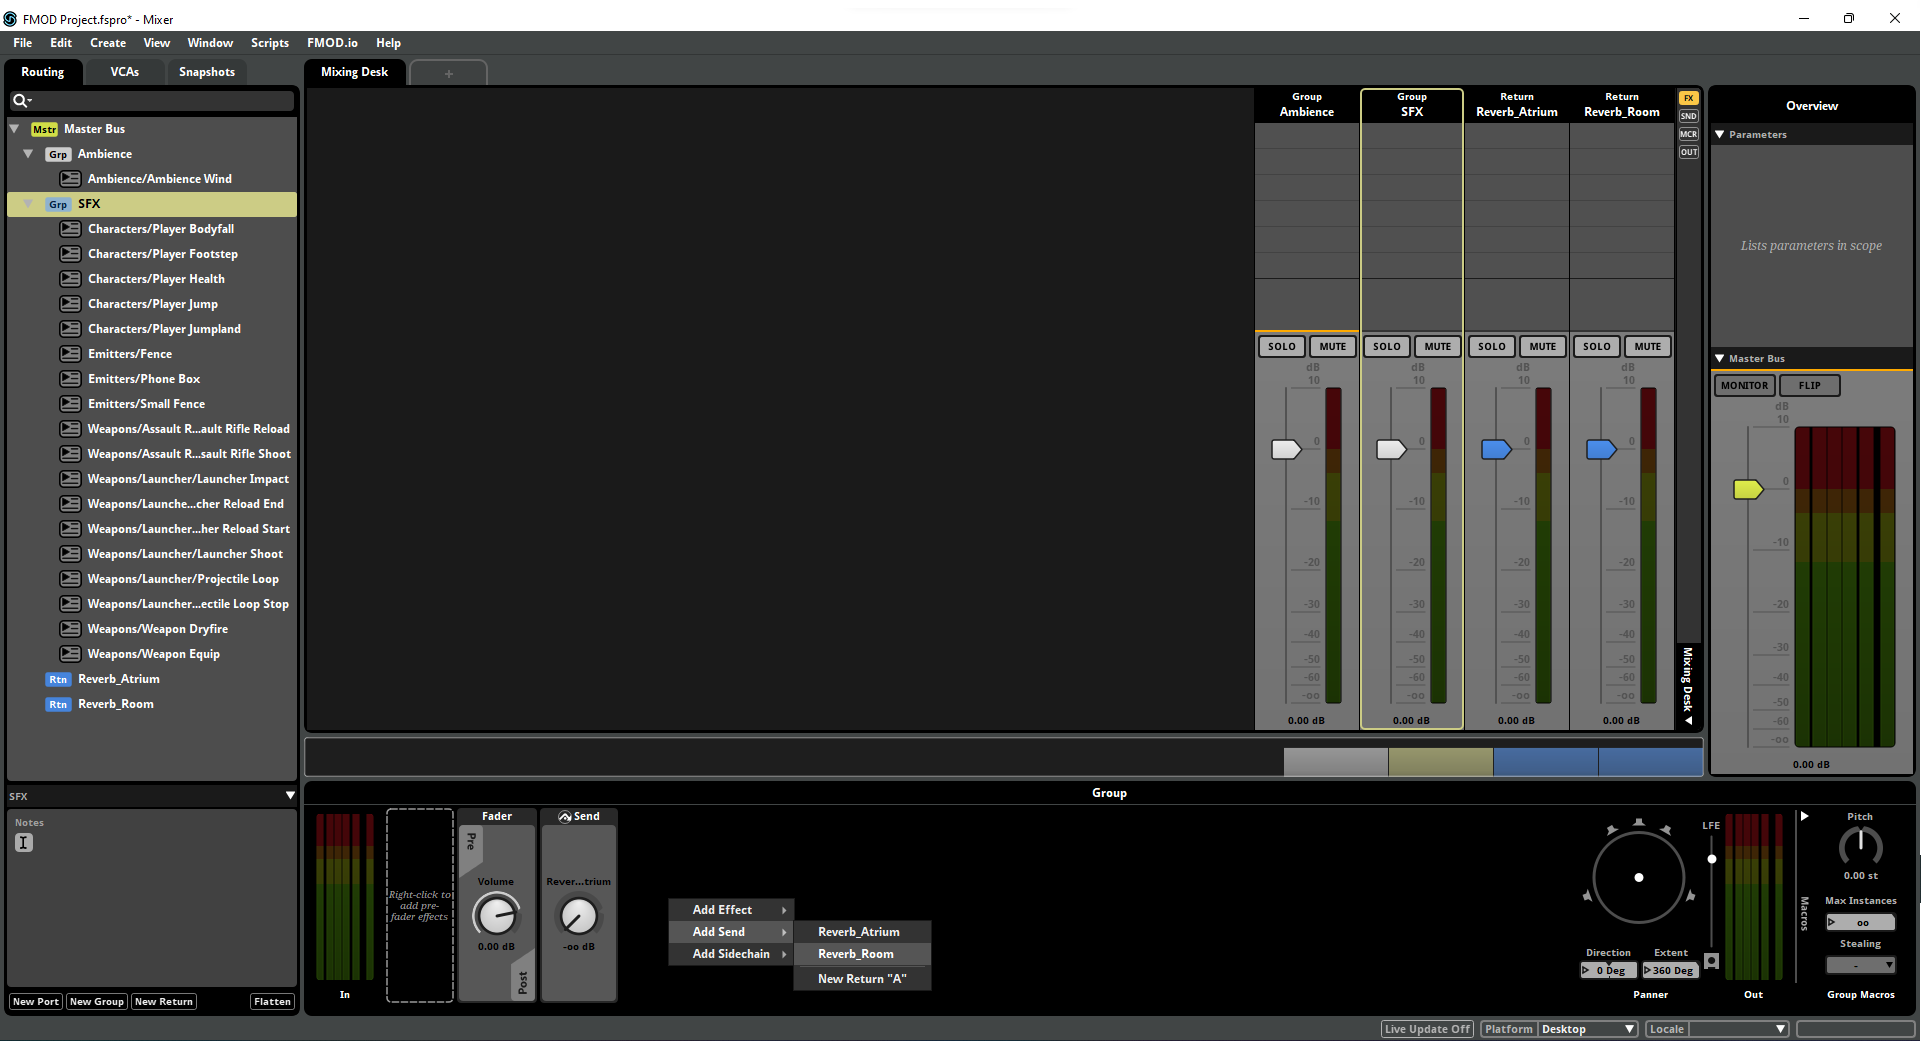Viewport: 1921px width, 1041px height.
Task: Click the panner surround-linking square icon
Action: pyautogui.click(x=1712, y=961)
